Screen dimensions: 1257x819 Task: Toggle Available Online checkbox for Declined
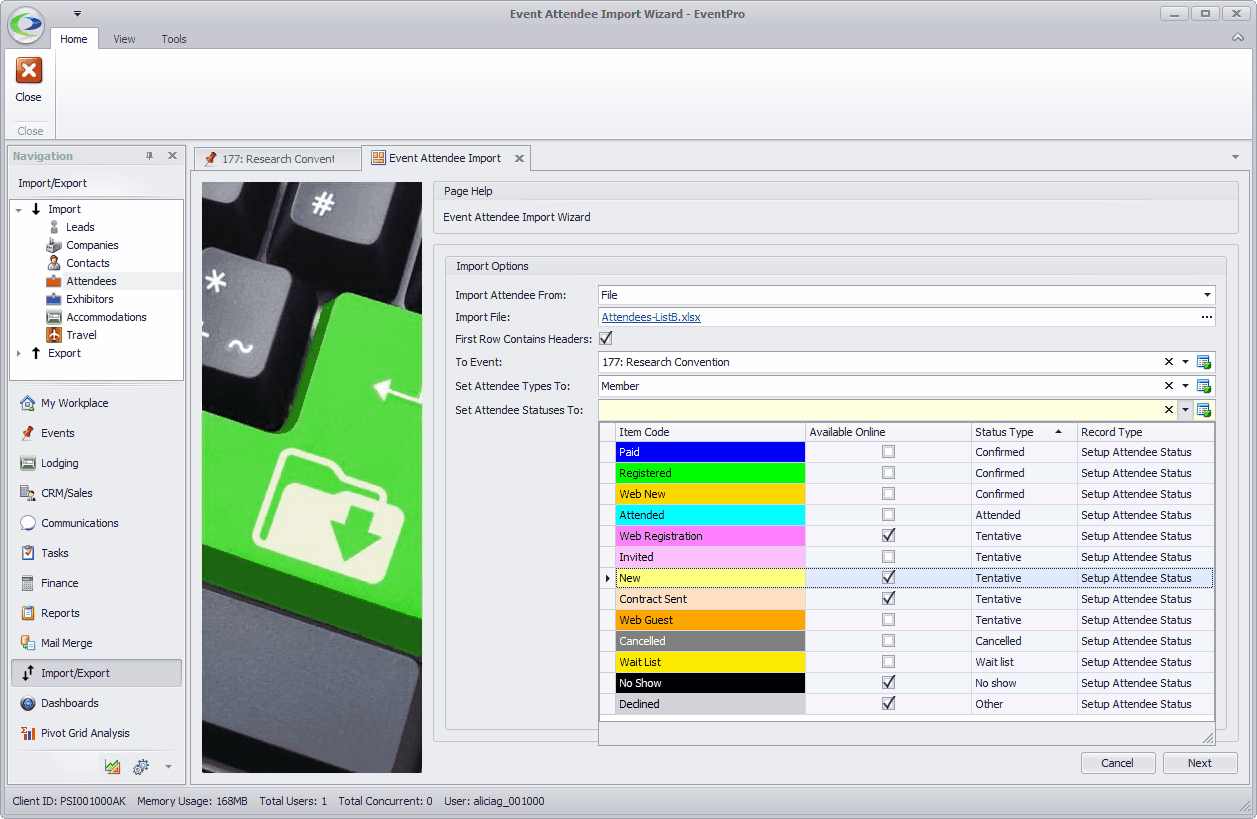[x=888, y=704]
